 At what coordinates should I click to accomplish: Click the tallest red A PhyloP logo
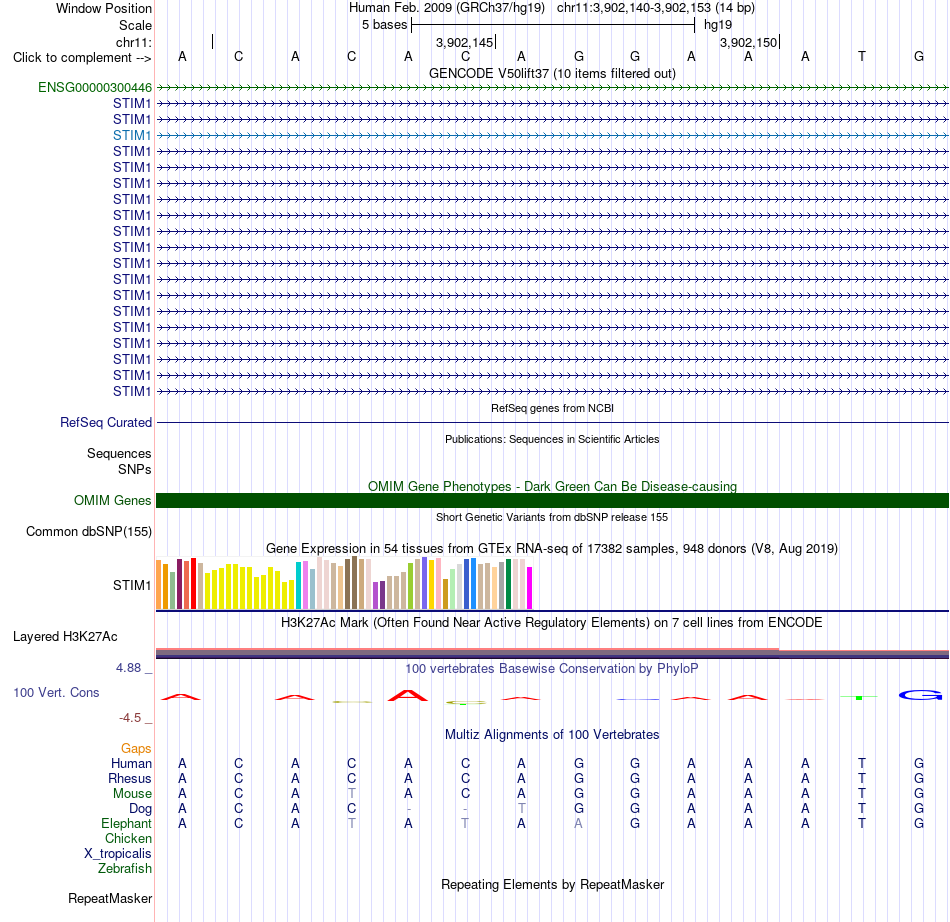pos(408,695)
